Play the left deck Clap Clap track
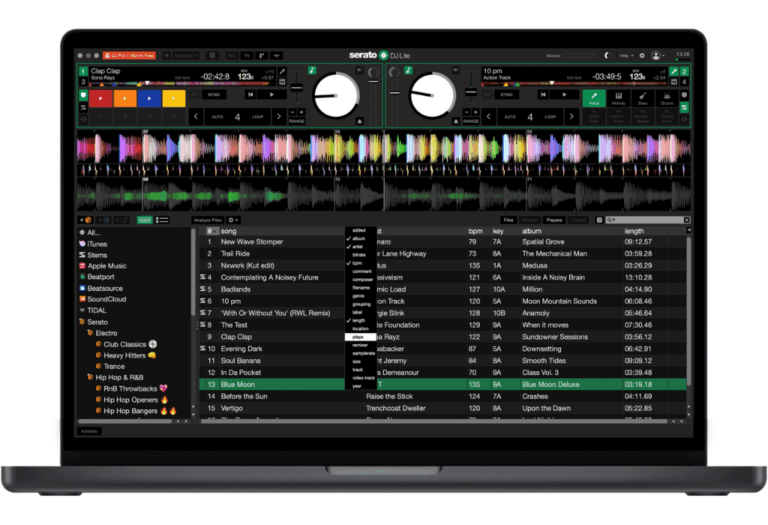Image resolution: width=768 pixels, height=525 pixels. pyautogui.click(x=272, y=95)
